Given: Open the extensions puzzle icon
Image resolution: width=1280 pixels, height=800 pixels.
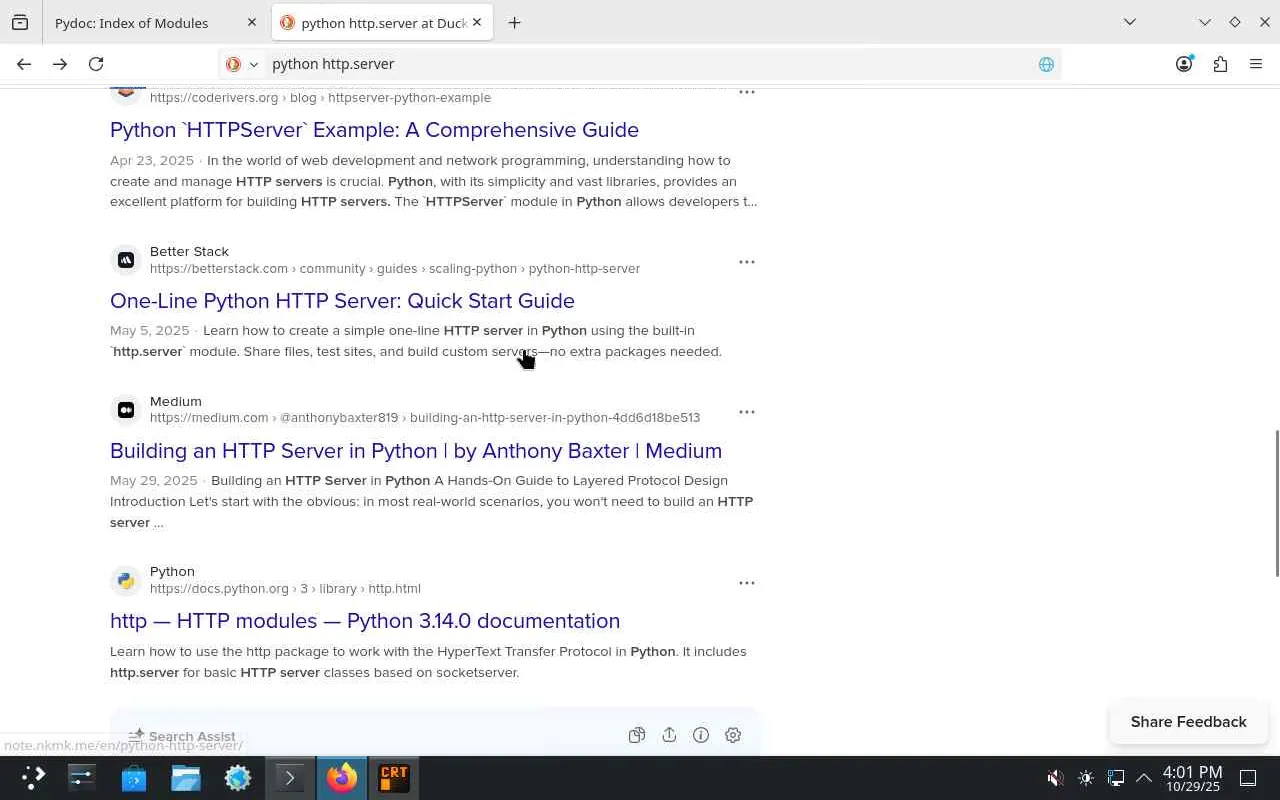Looking at the screenshot, I should (x=1220, y=64).
